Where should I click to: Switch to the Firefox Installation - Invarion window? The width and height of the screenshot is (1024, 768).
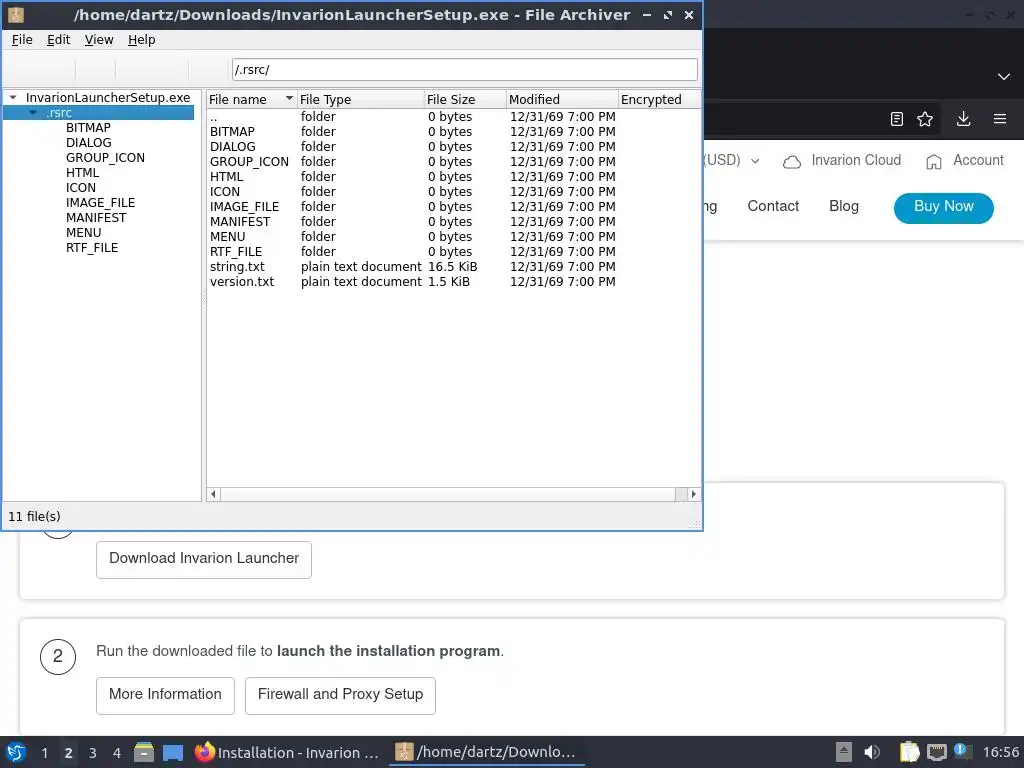click(x=287, y=752)
